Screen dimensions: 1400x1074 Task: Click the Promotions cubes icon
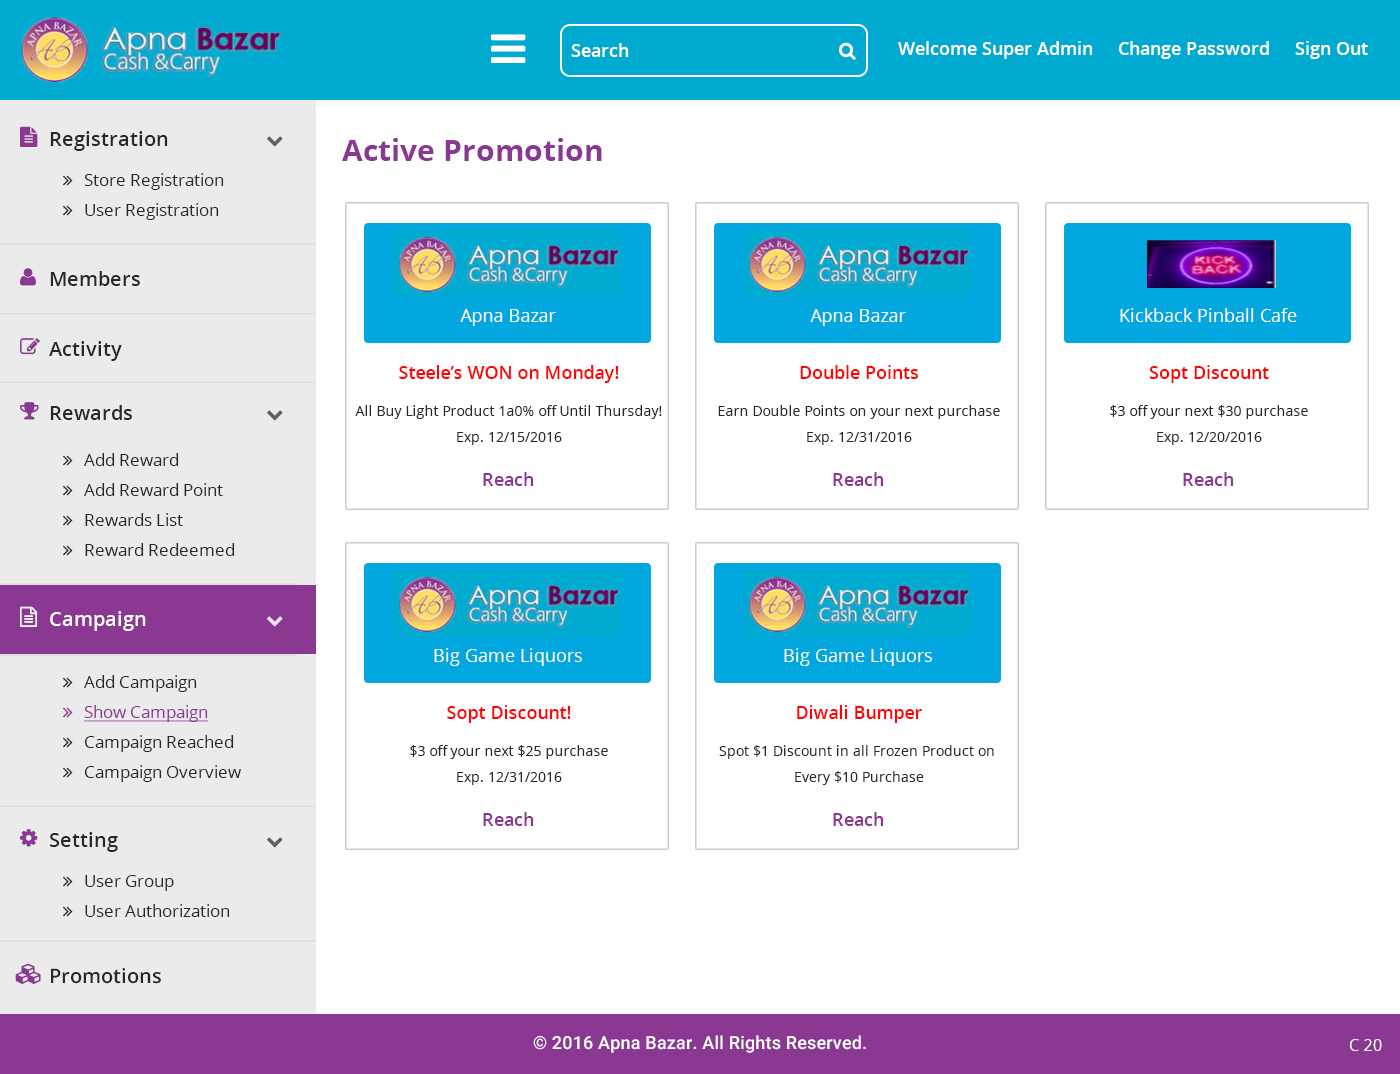point(28,974)
